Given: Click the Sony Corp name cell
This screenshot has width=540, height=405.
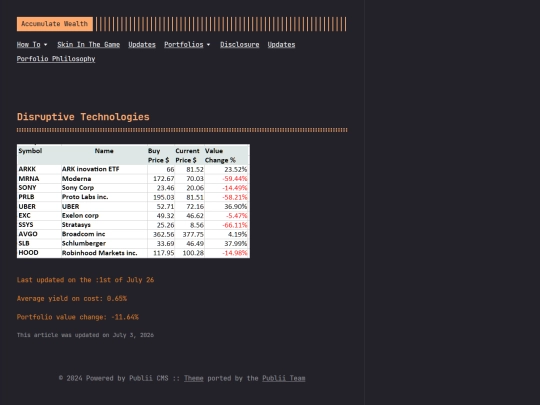Looking at the screenshot, I should [78, 188].
